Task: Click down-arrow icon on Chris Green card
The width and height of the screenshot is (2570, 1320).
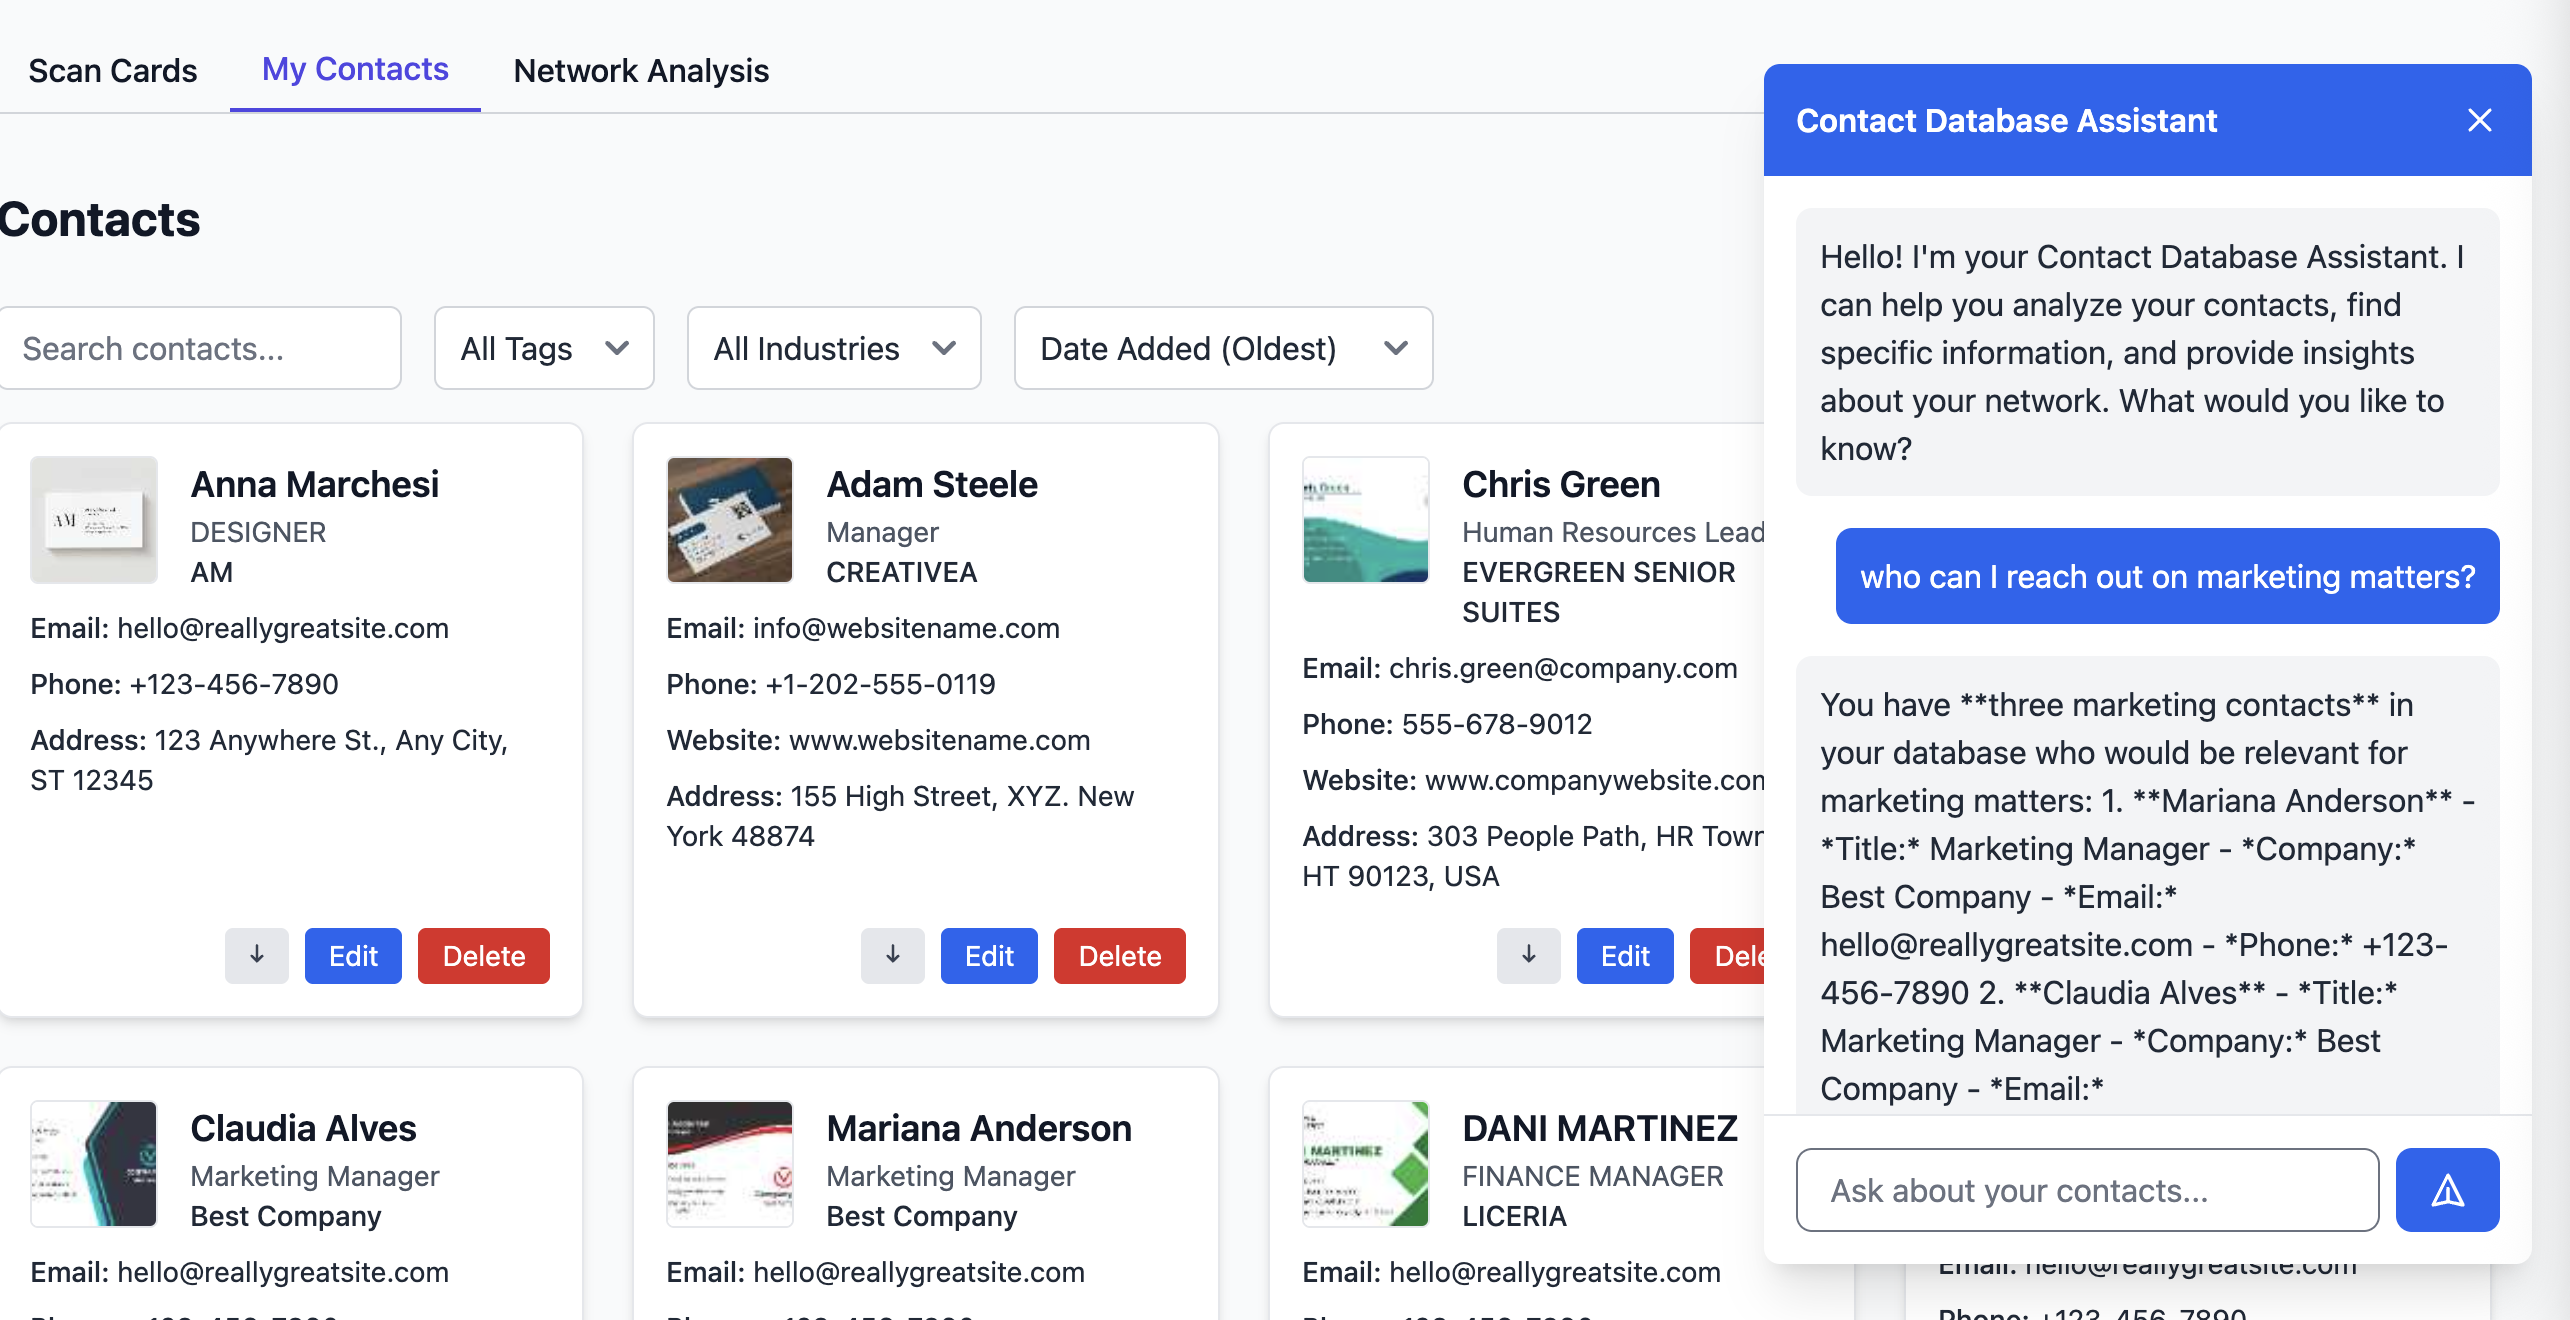Action: (x=1528, y=955)
